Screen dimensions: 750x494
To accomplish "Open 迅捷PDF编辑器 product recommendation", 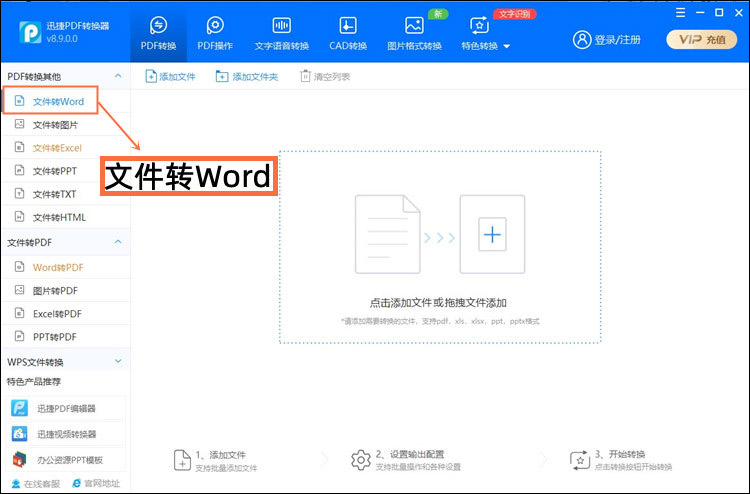I will [x=66, y=408].
